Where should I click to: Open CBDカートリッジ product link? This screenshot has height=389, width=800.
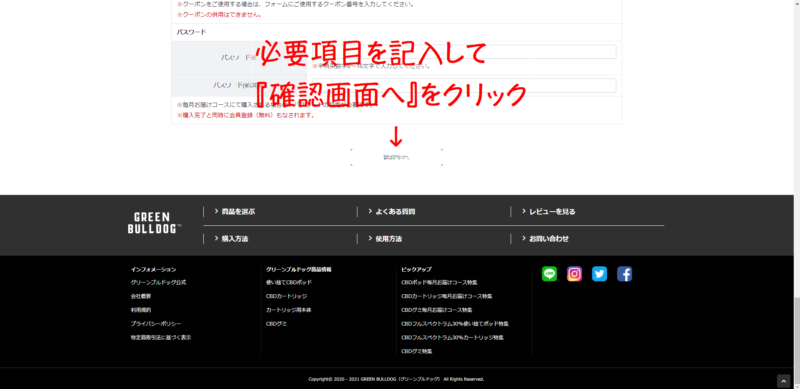pyautogui.click(x=286, y=296)
